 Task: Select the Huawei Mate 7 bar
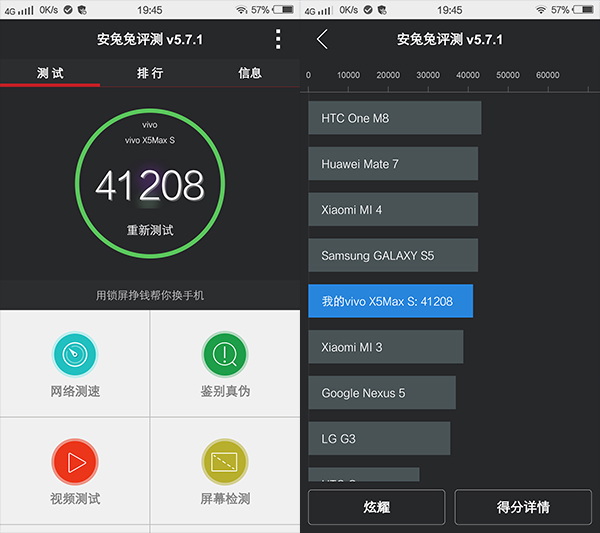point(393,163)
